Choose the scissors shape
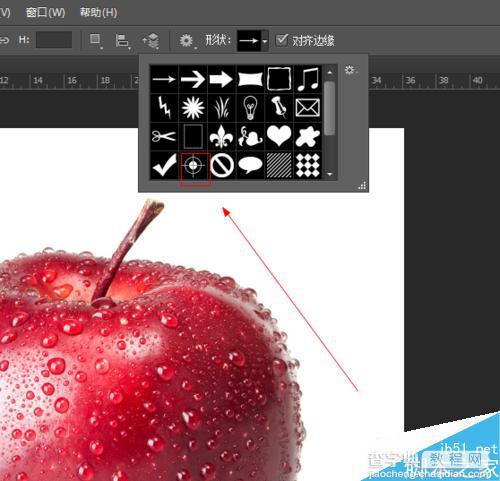The height and width of the screenshot is (481, 500). click(164, 136)
